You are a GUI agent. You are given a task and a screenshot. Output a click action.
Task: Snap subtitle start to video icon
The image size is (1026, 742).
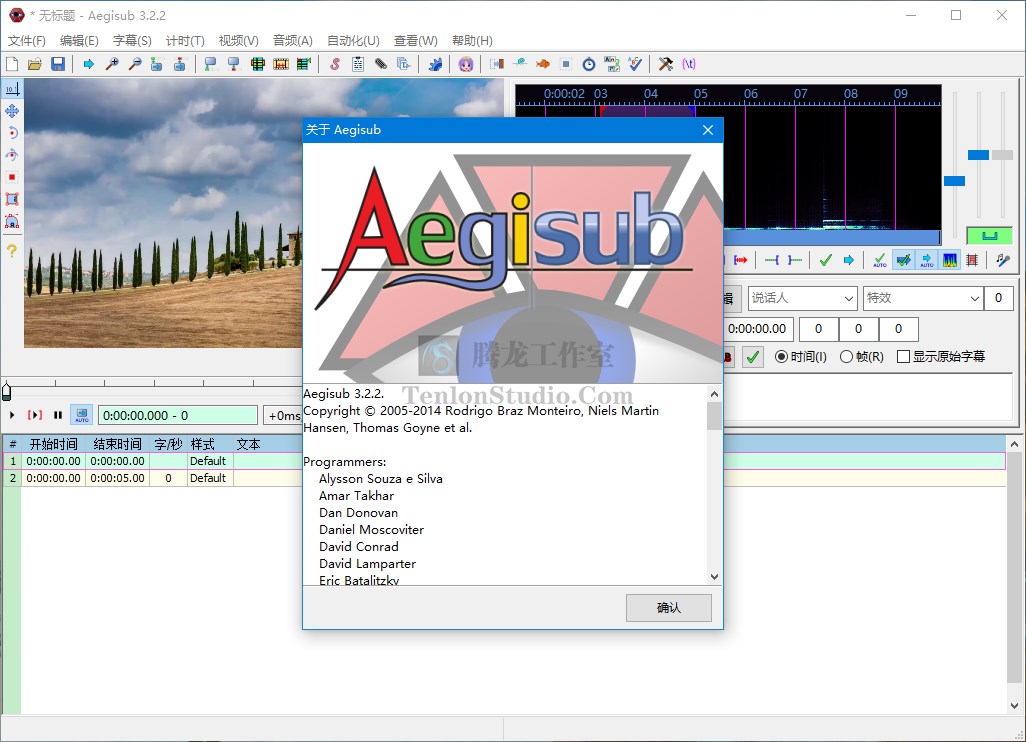(211, 63)
